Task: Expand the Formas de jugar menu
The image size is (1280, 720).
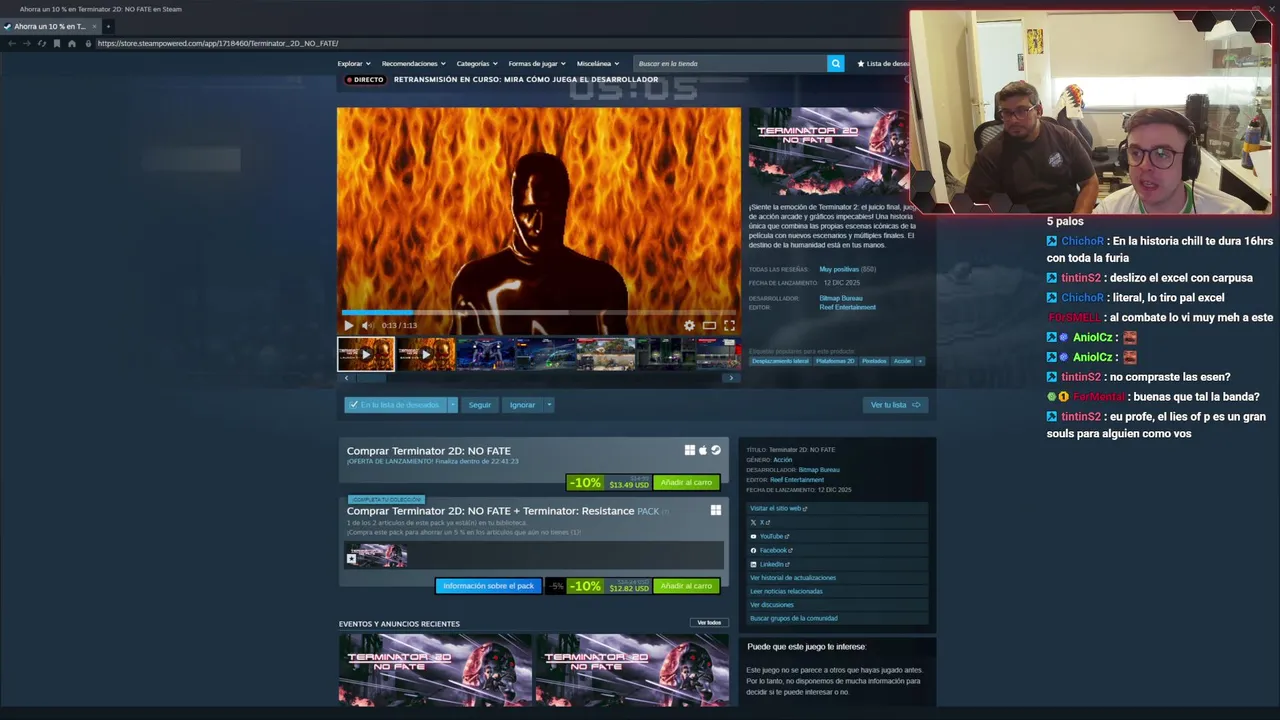Action: (x=536, y=63)
